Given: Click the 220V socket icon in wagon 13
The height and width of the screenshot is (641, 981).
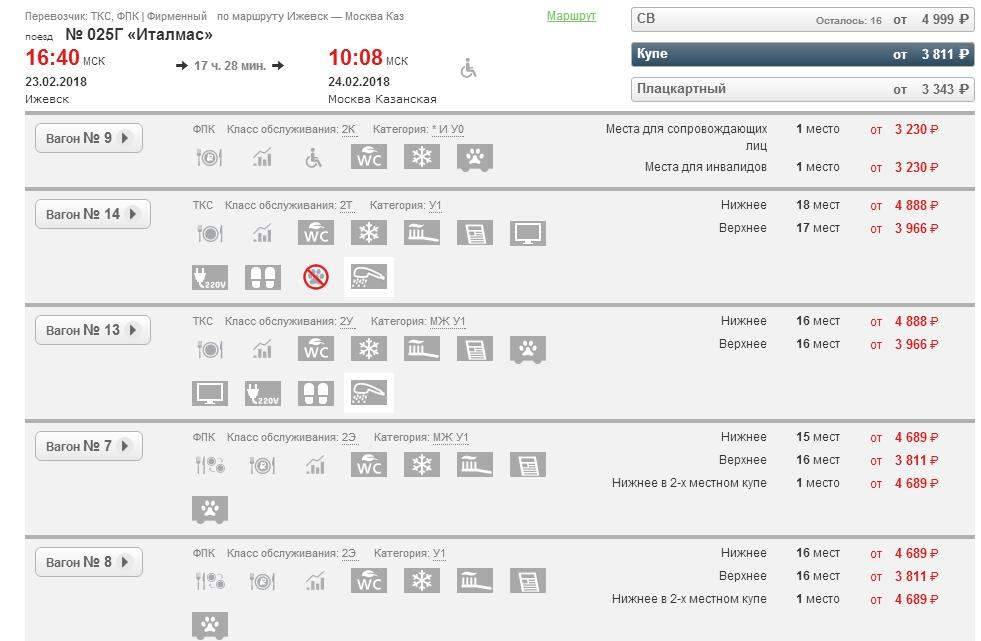Looking at the screenshot, I should pos(263,393).
